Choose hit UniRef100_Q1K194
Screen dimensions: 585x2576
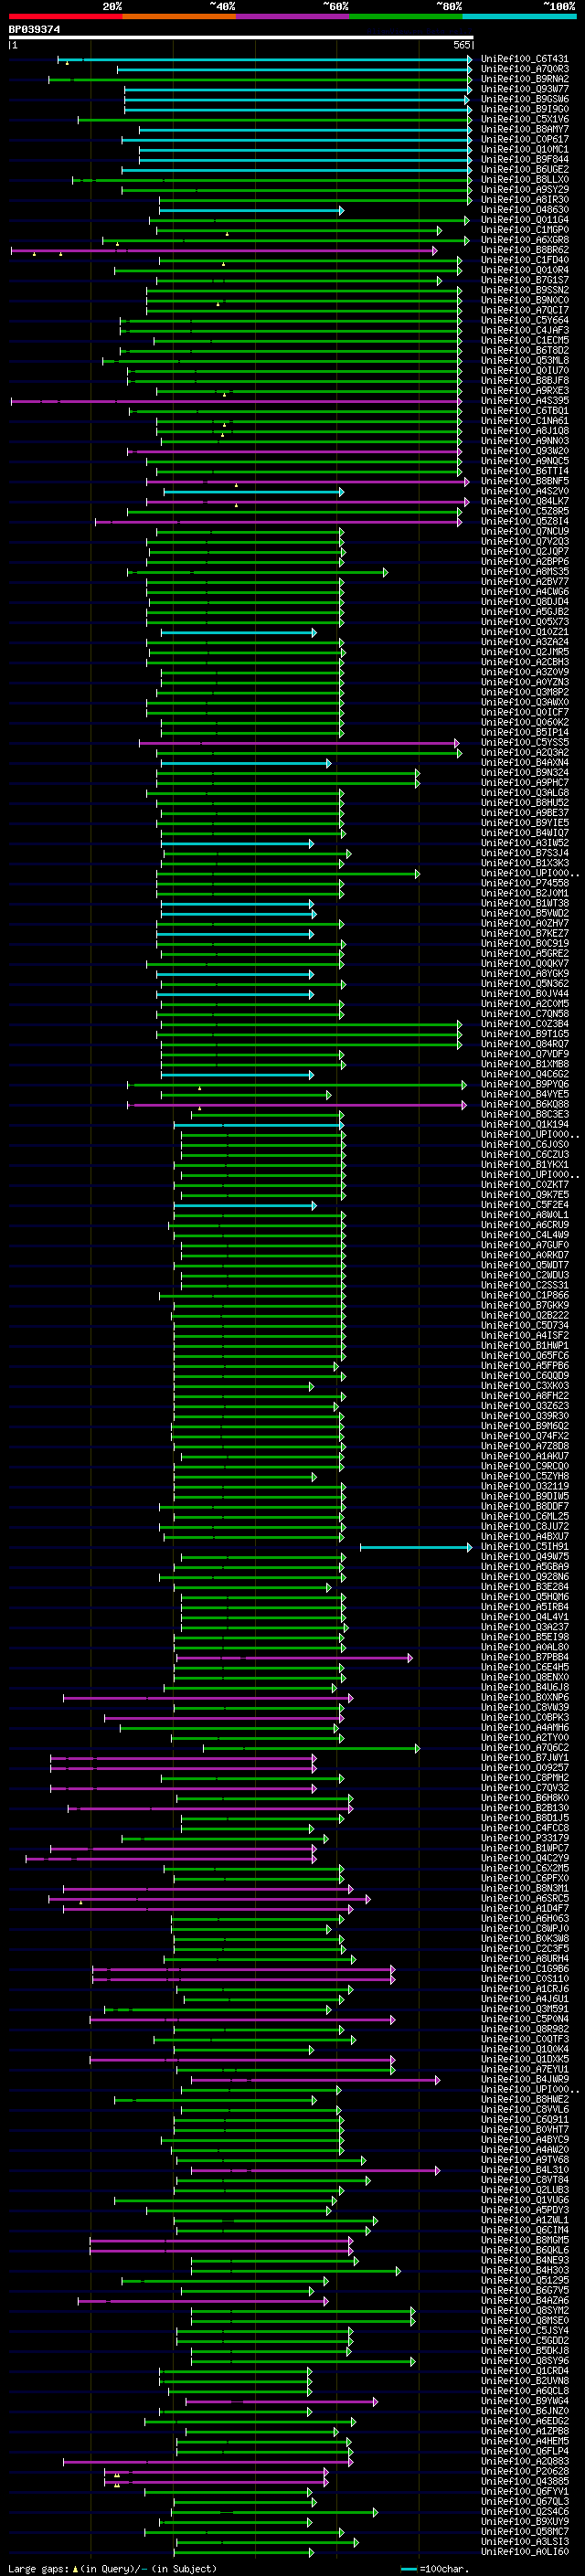pyautogui.click(x=525, y=1124)
